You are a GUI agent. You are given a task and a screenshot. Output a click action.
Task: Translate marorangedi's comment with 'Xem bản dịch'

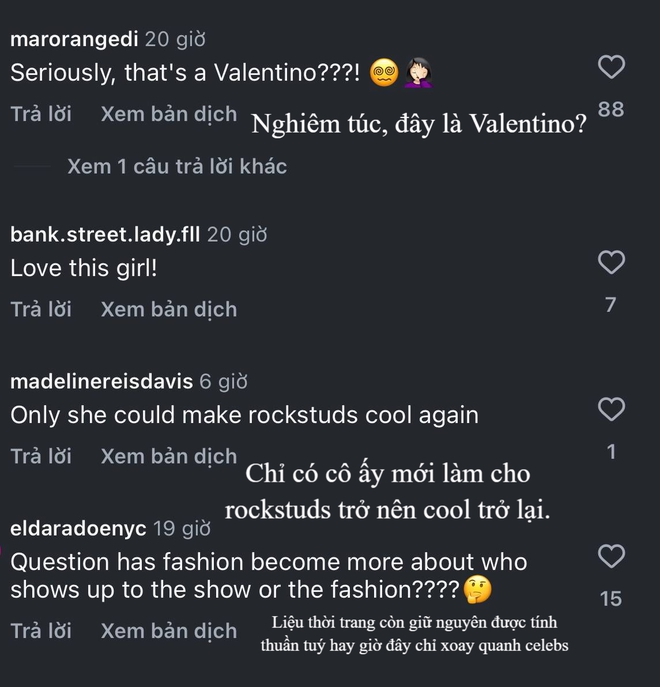pos(169,114)
